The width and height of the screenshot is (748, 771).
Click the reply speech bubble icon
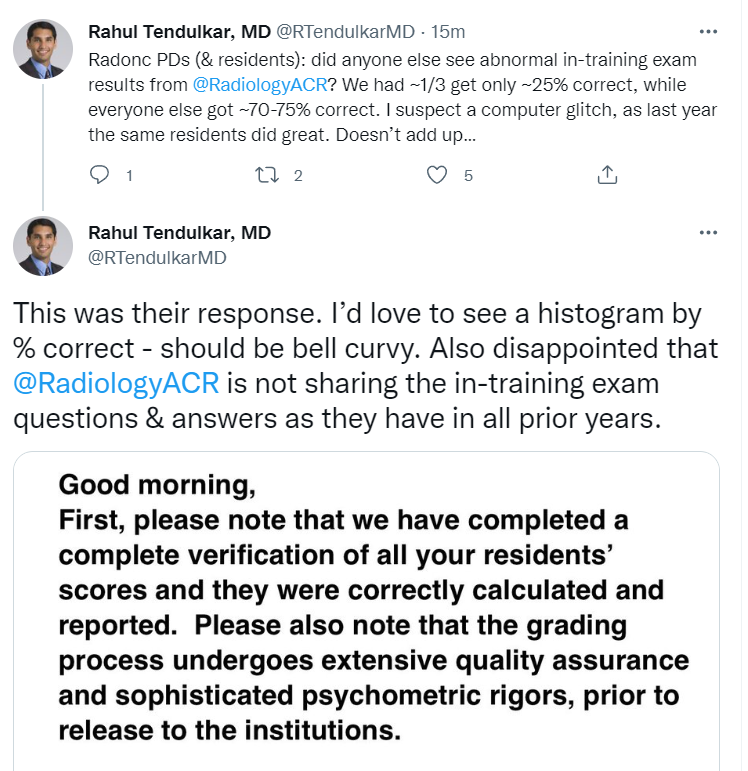pos(99,175)
